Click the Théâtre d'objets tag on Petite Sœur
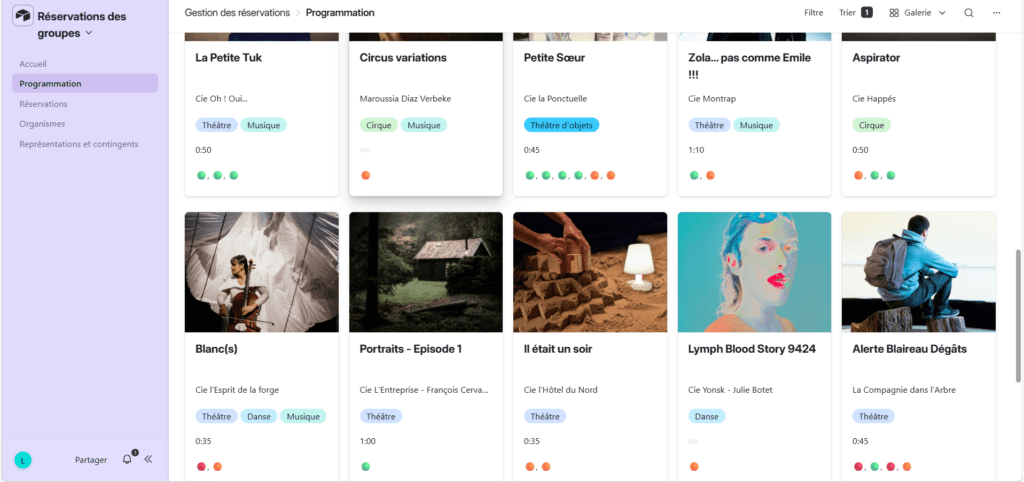Viewport: 1024px width, 482px height. [564, 125]
